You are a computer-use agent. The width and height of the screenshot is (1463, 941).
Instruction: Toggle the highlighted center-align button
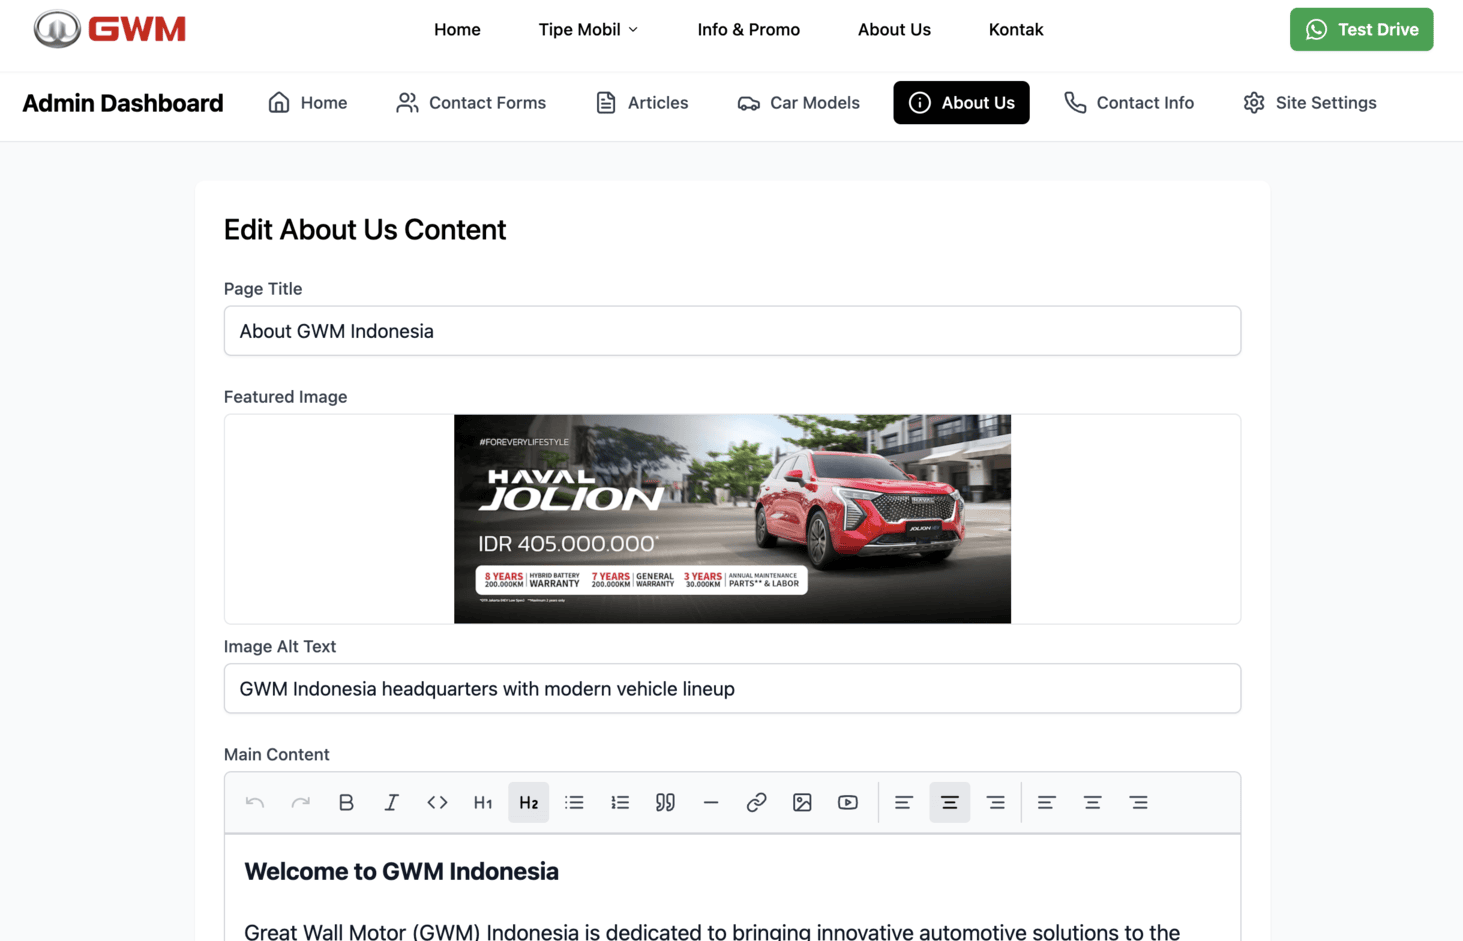(949, 802)
